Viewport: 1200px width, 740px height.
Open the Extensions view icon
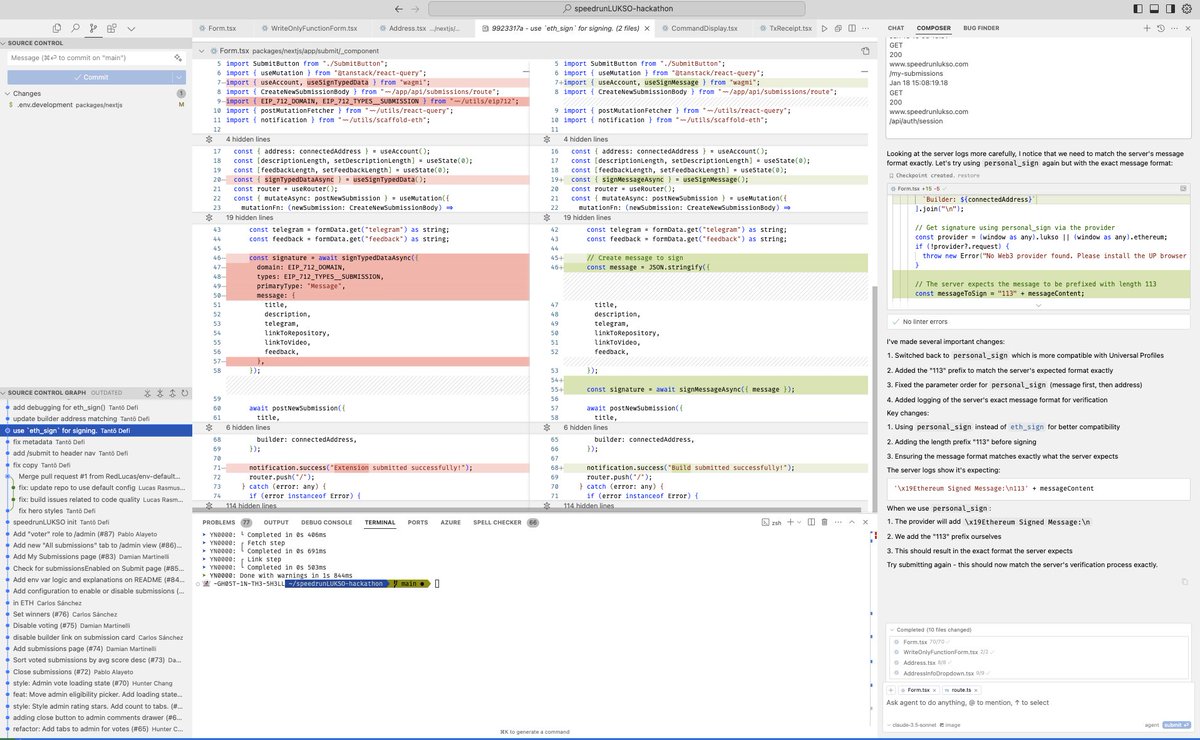pos(112,30)
